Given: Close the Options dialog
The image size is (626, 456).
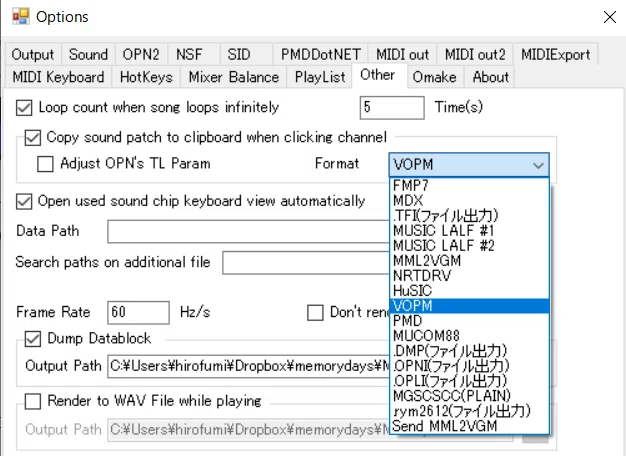Looking at the screenshot, I should (x=610, y=17).
